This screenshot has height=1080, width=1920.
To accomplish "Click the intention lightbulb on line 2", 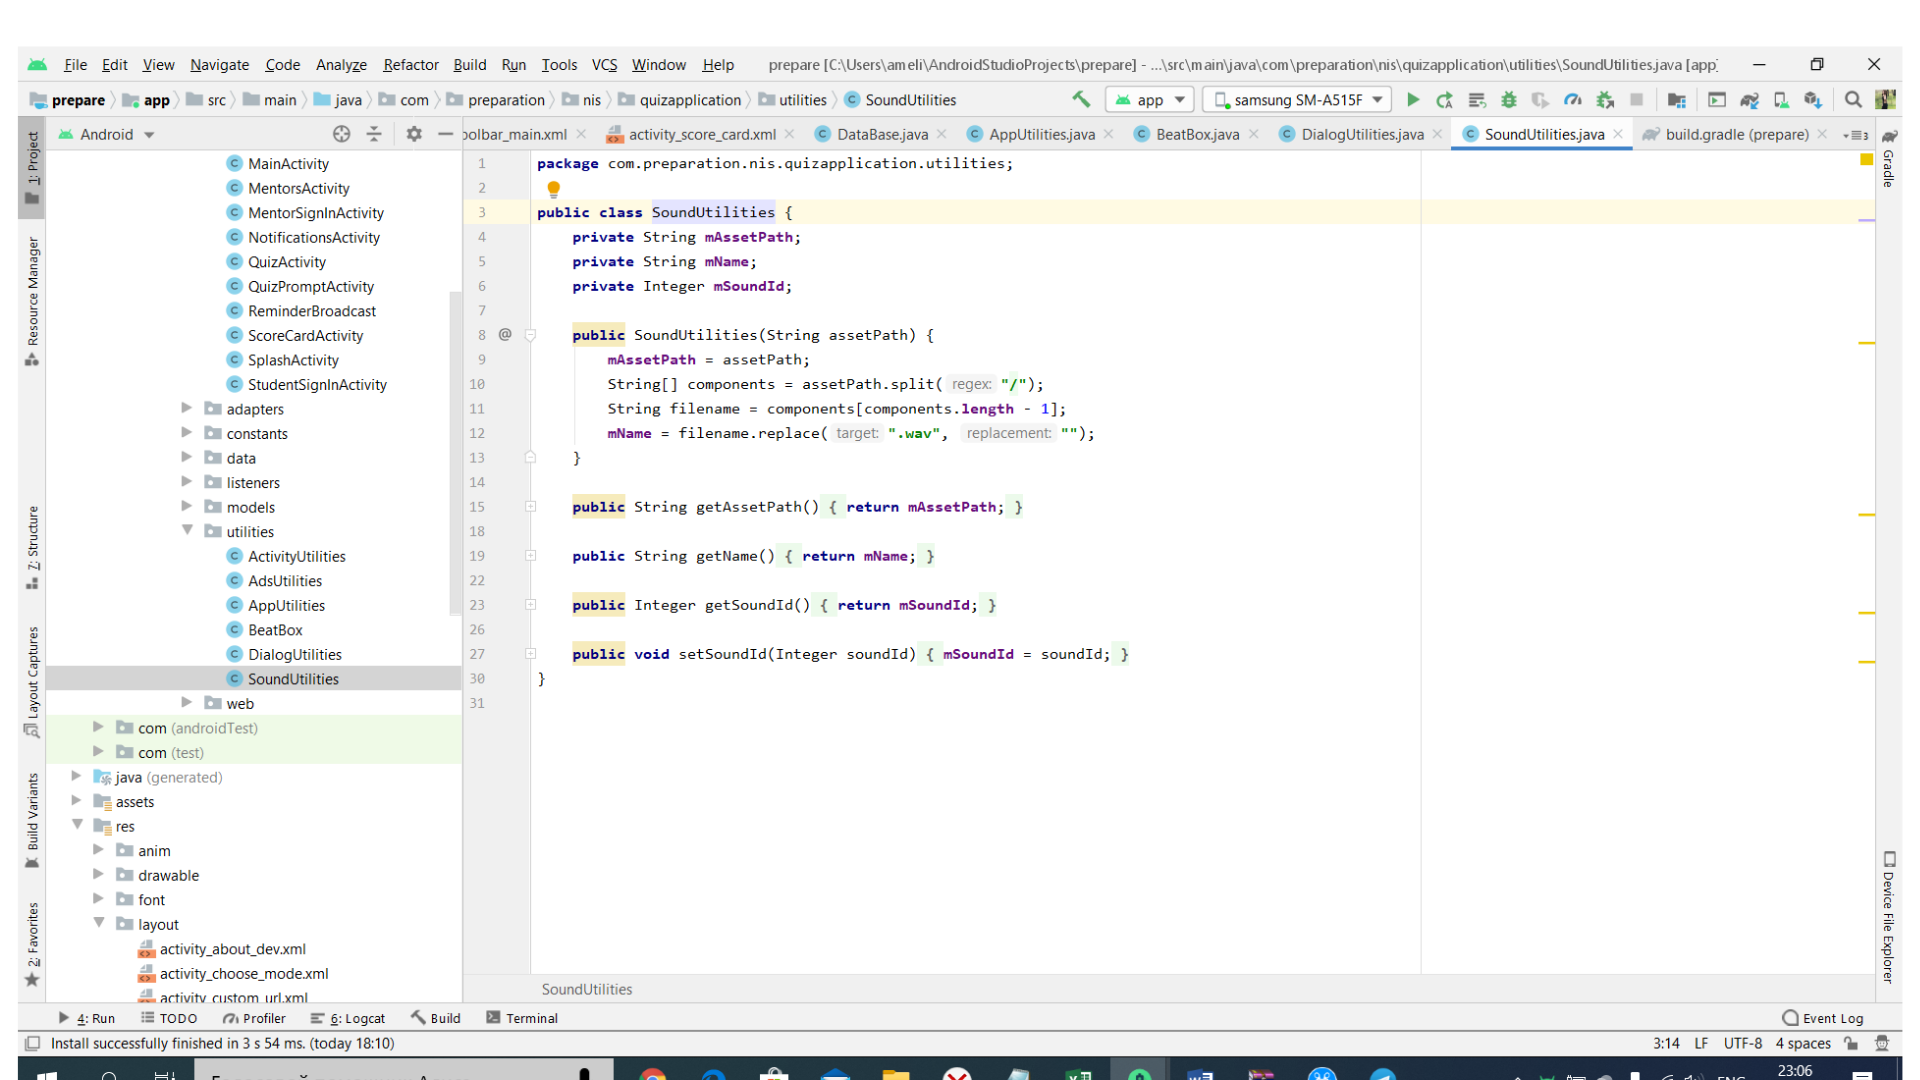I will 553,188.
